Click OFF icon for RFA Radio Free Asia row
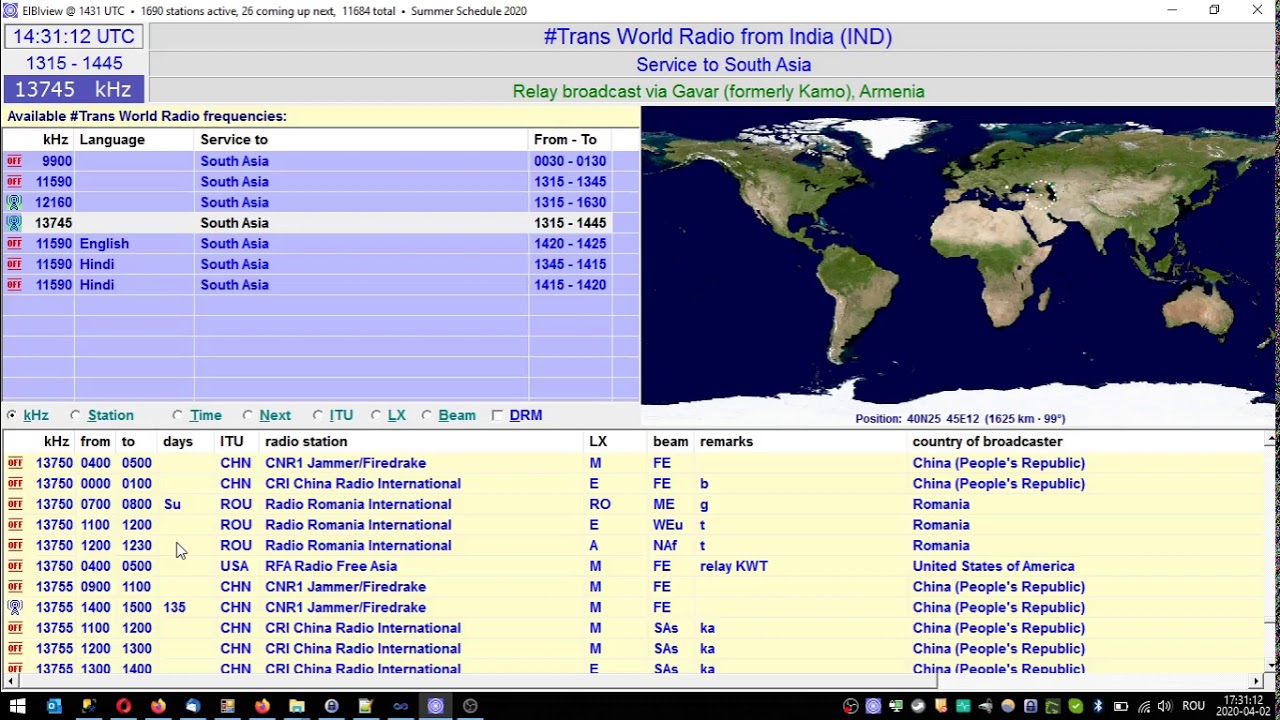 click(14, 566)
